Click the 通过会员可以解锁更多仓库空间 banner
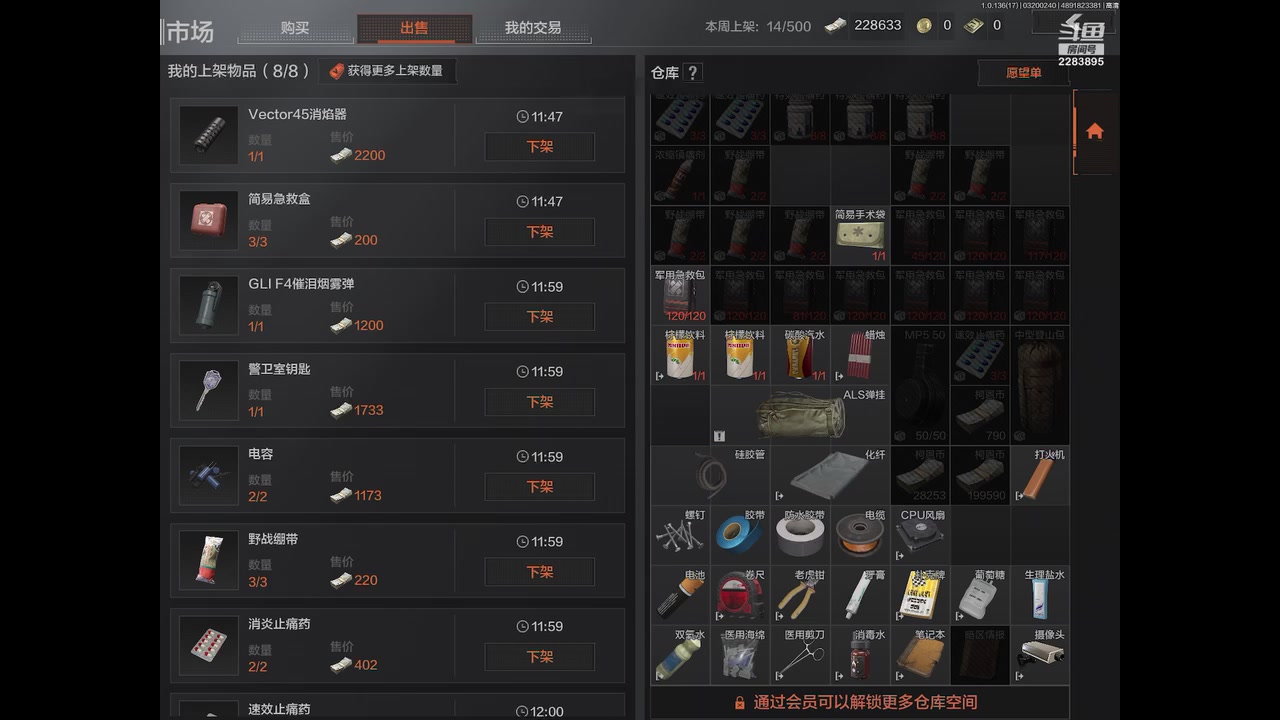 click(x=860, y=702)
